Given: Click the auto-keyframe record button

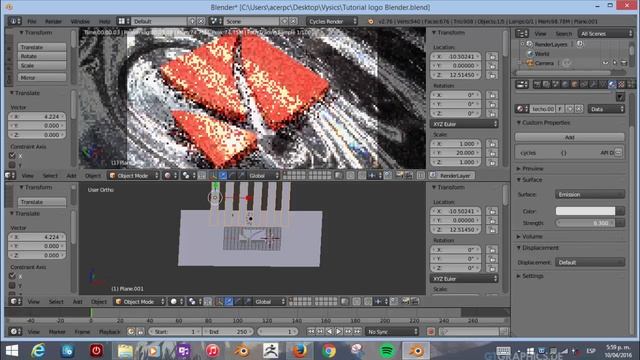Looking at the screenshot, I should (x=431, y=332).
